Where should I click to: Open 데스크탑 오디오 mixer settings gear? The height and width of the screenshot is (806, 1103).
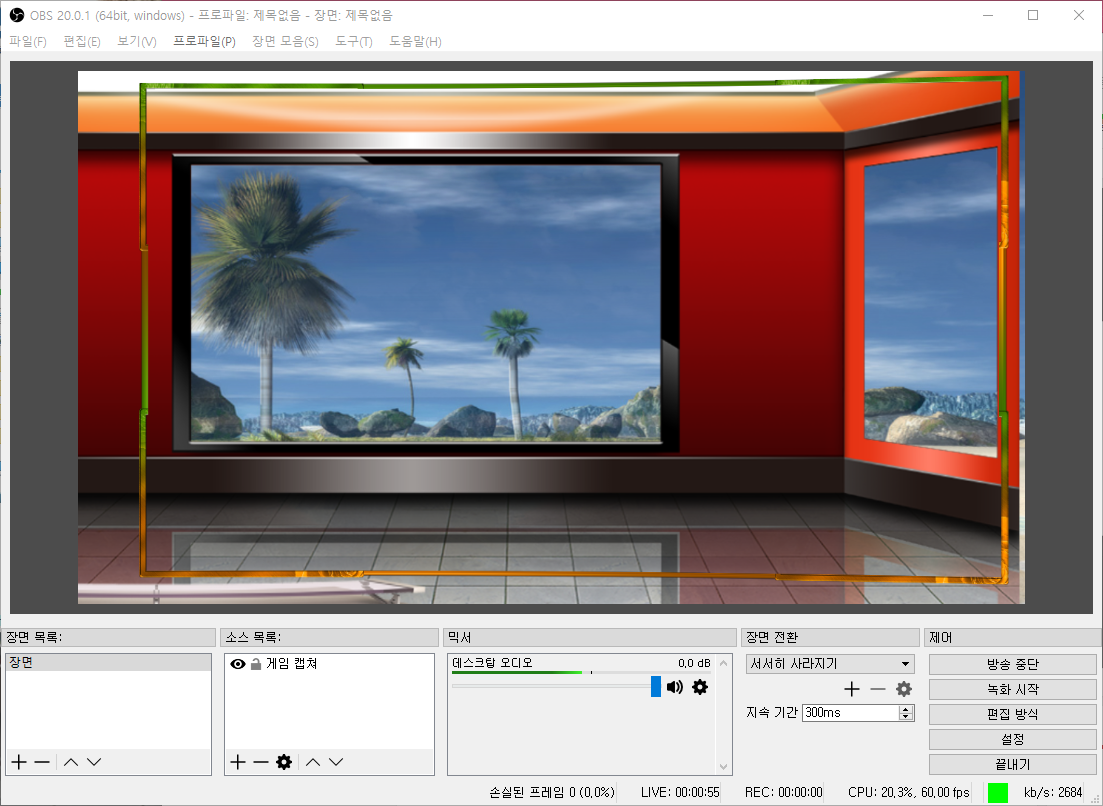pyautogui.click(x=700, y=687)
